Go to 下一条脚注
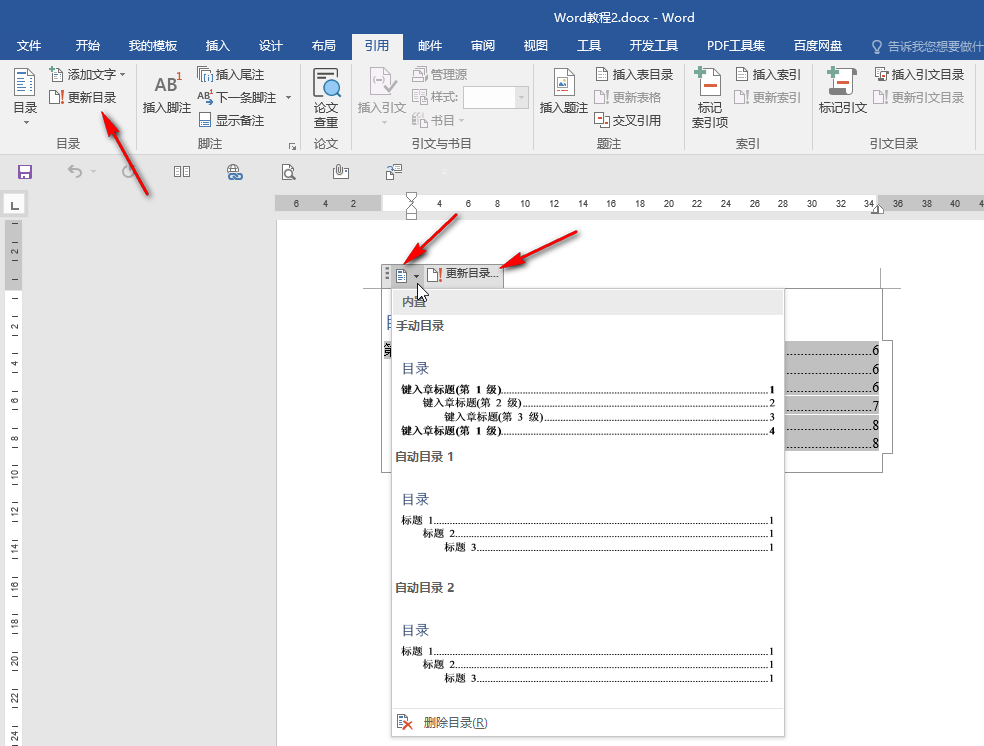This screenshot has height=746, width=984. pyautogui.click(x=237, y=97)
